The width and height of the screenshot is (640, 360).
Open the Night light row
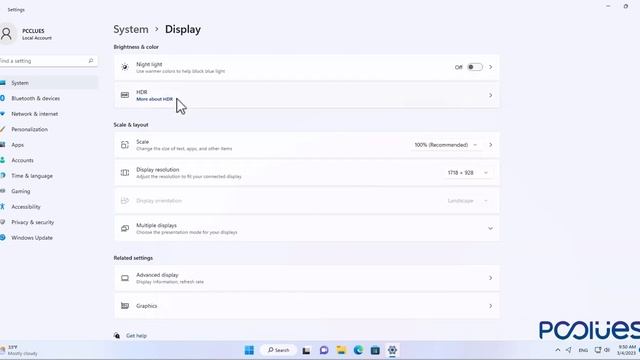[307, 67]
